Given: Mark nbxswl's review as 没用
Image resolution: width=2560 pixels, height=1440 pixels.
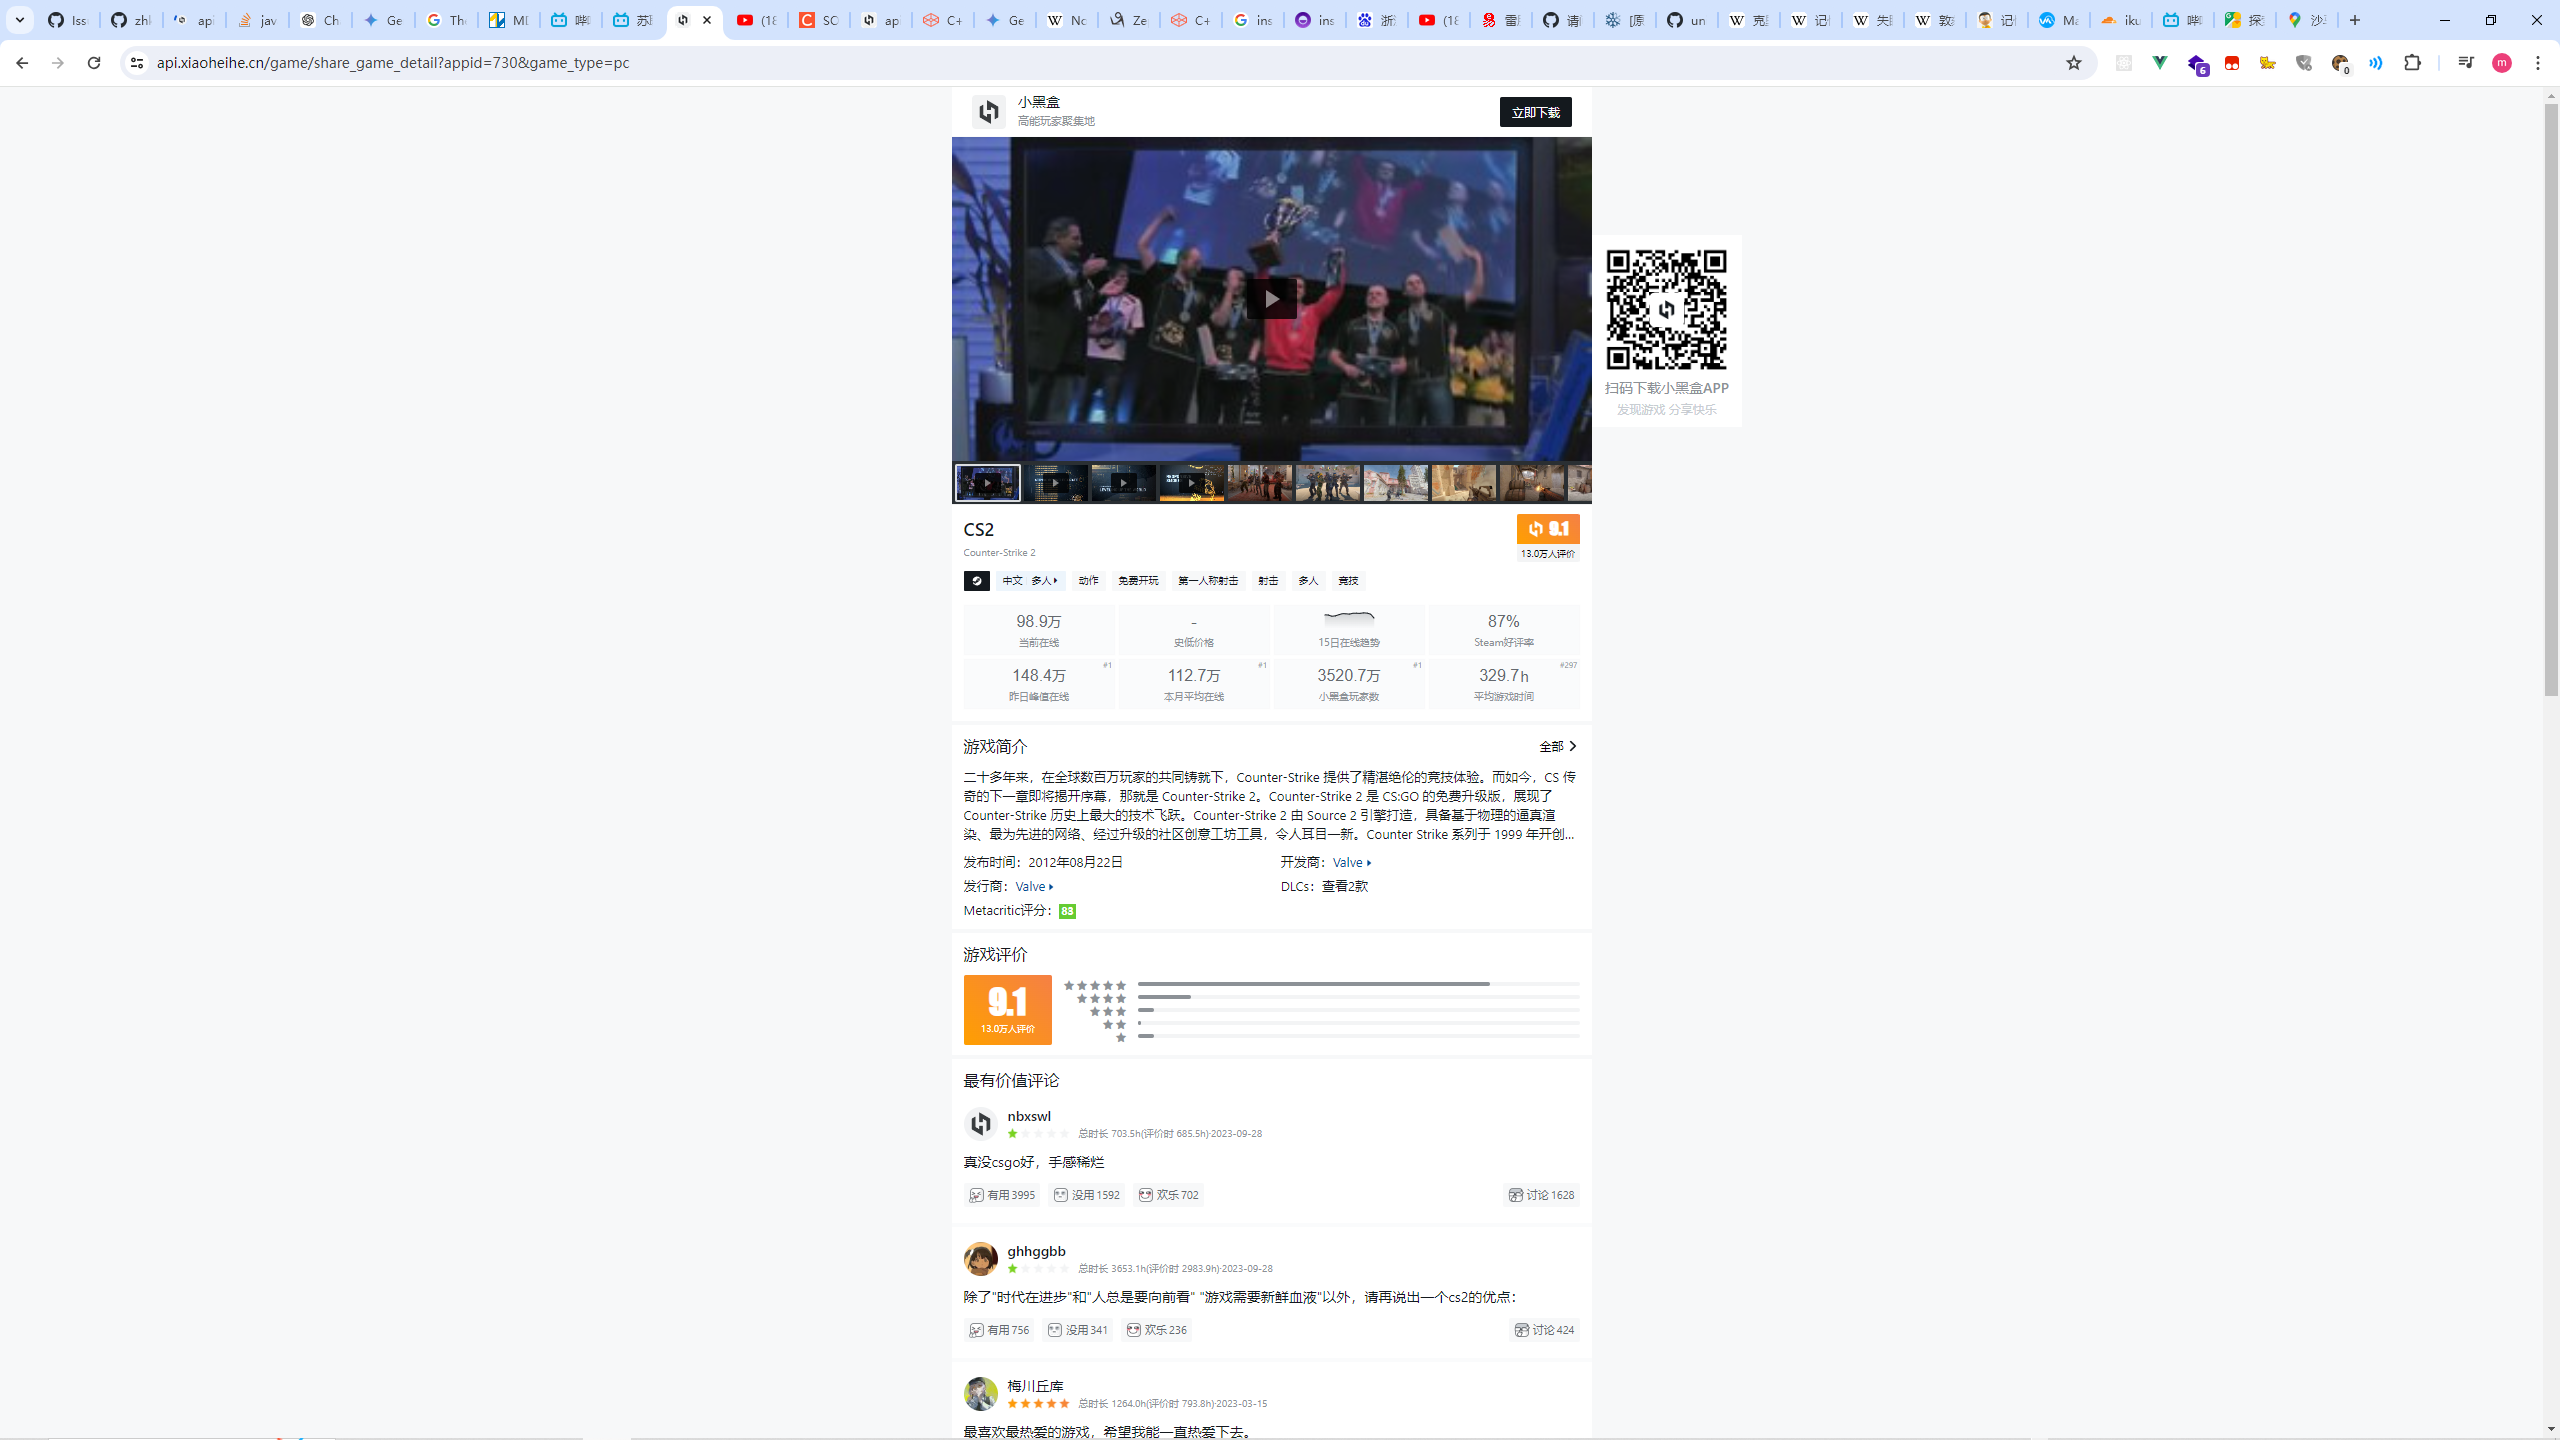Looking at the screenshot, I should coord(1086,1195).
